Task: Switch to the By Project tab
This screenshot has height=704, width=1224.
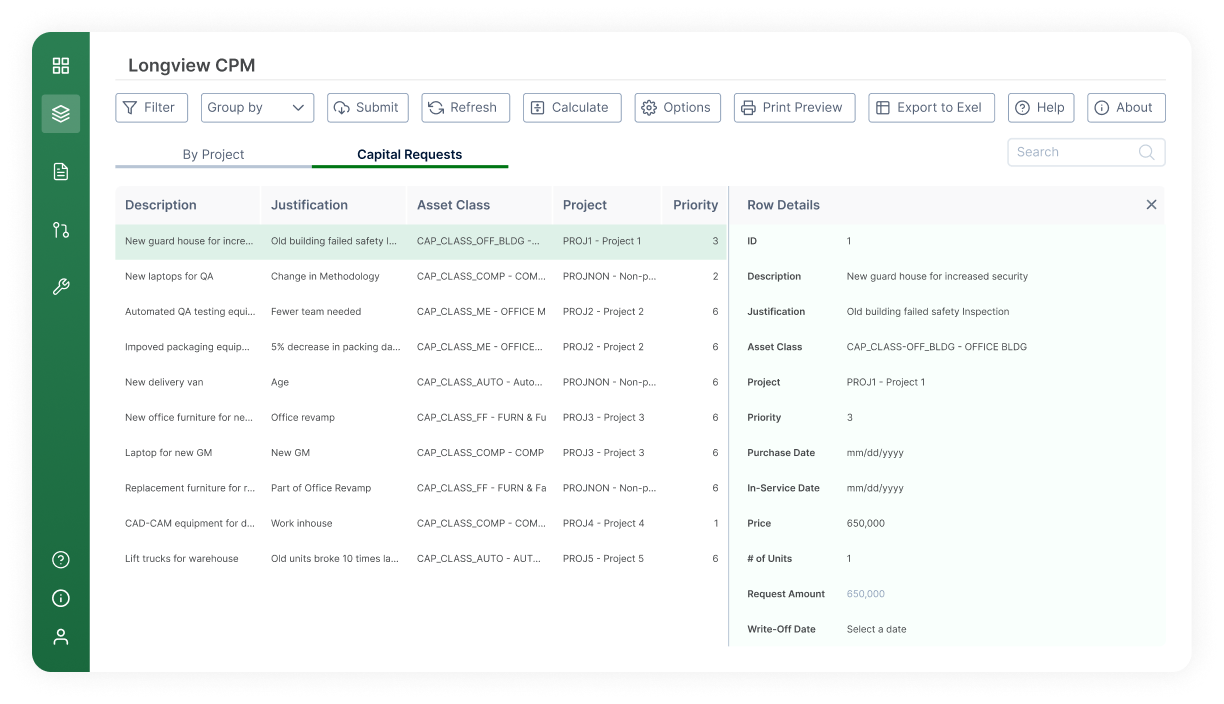Action: point(213,155)
